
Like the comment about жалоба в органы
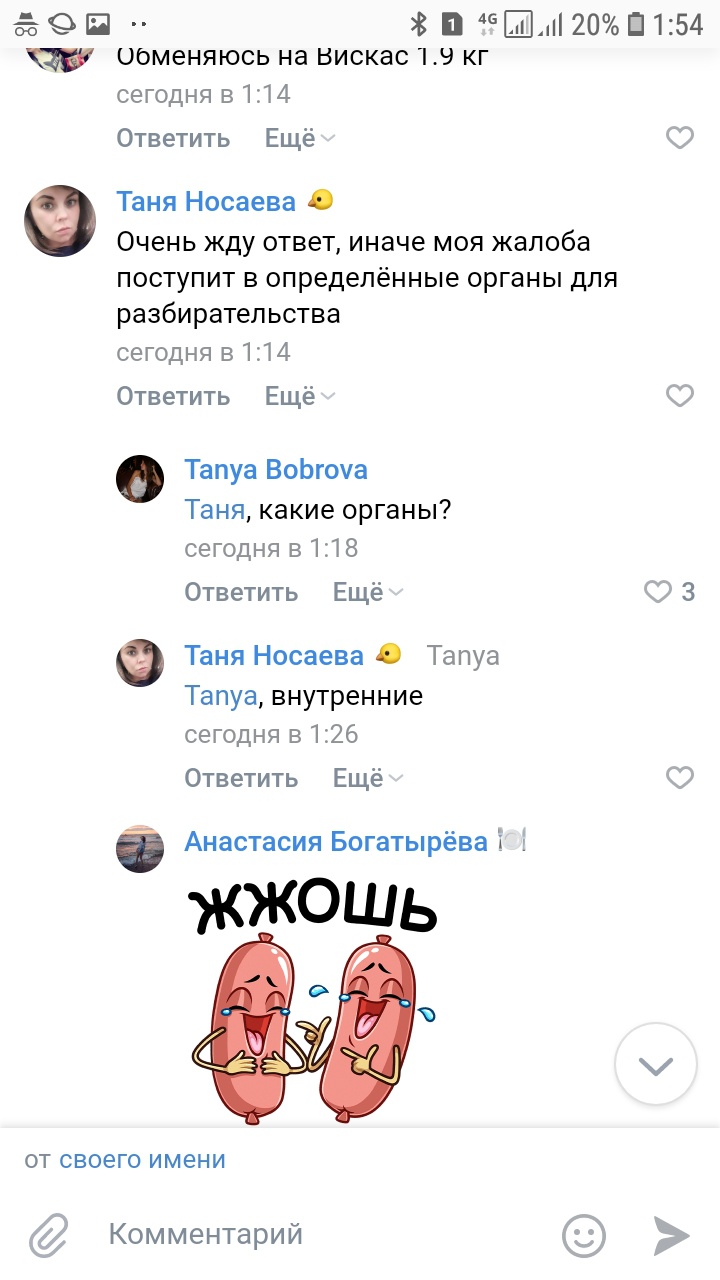[x=680, y=396]
